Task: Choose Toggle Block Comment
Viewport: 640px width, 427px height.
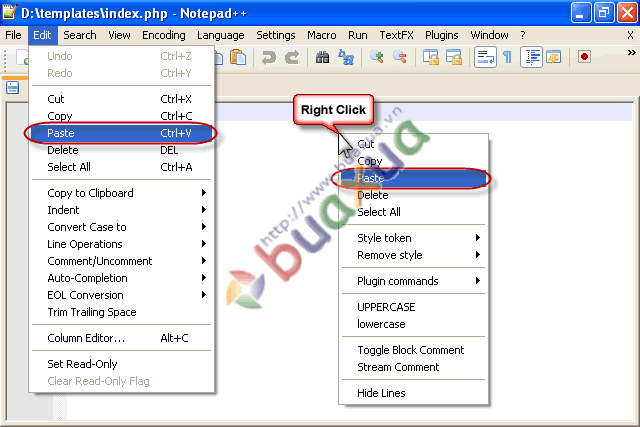Action: 413,350
